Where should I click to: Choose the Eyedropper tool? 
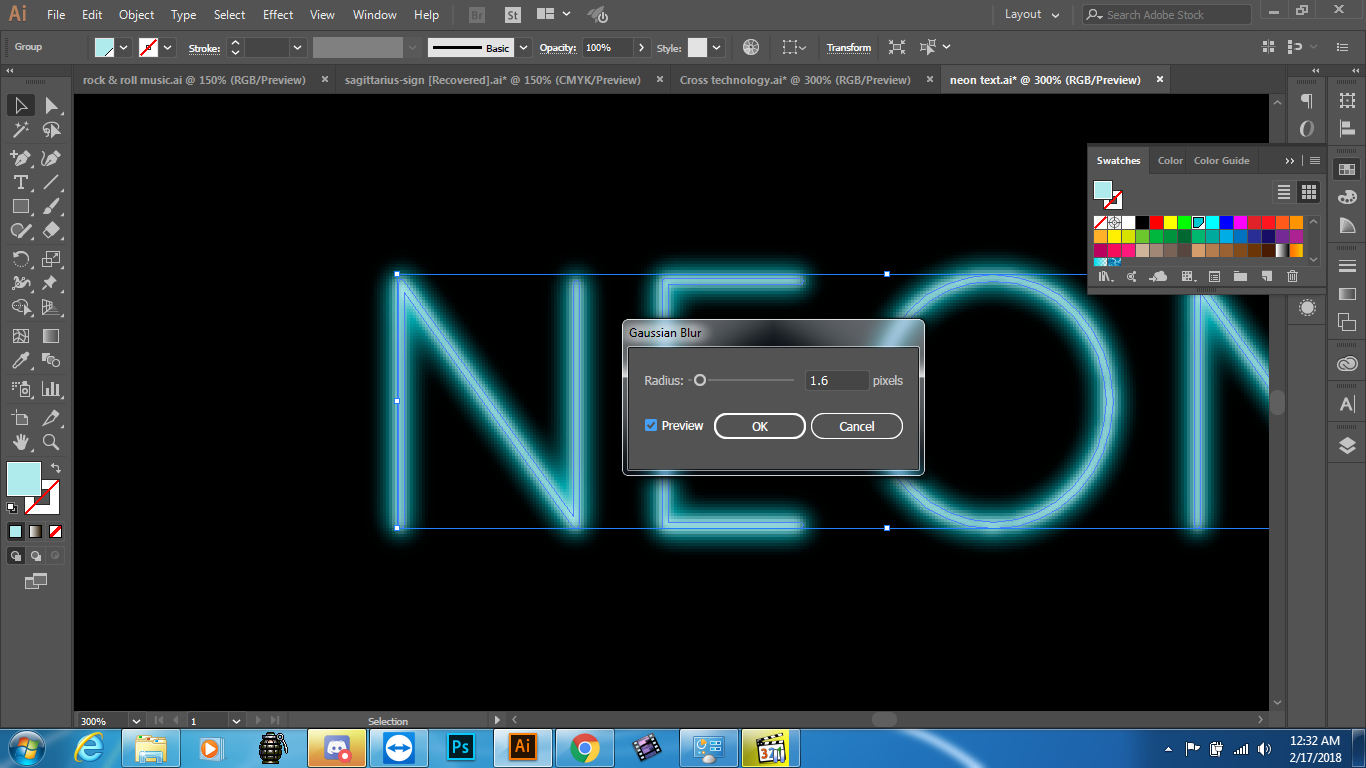click(20, 361)
